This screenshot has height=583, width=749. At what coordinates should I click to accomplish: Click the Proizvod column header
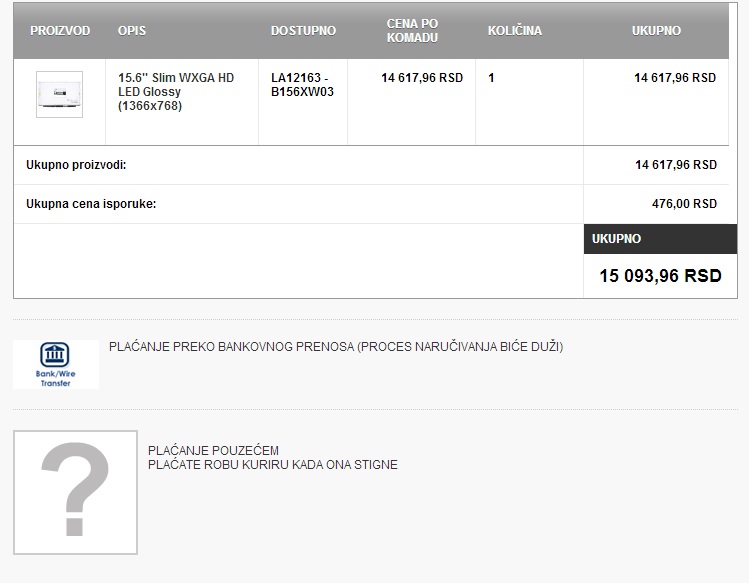[60, 31]
